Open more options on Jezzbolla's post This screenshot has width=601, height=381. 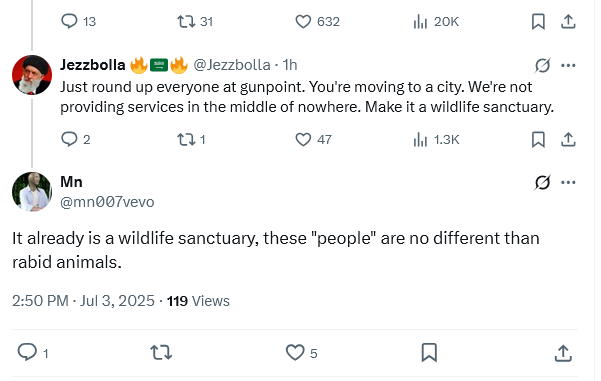(x=568, y=66)
